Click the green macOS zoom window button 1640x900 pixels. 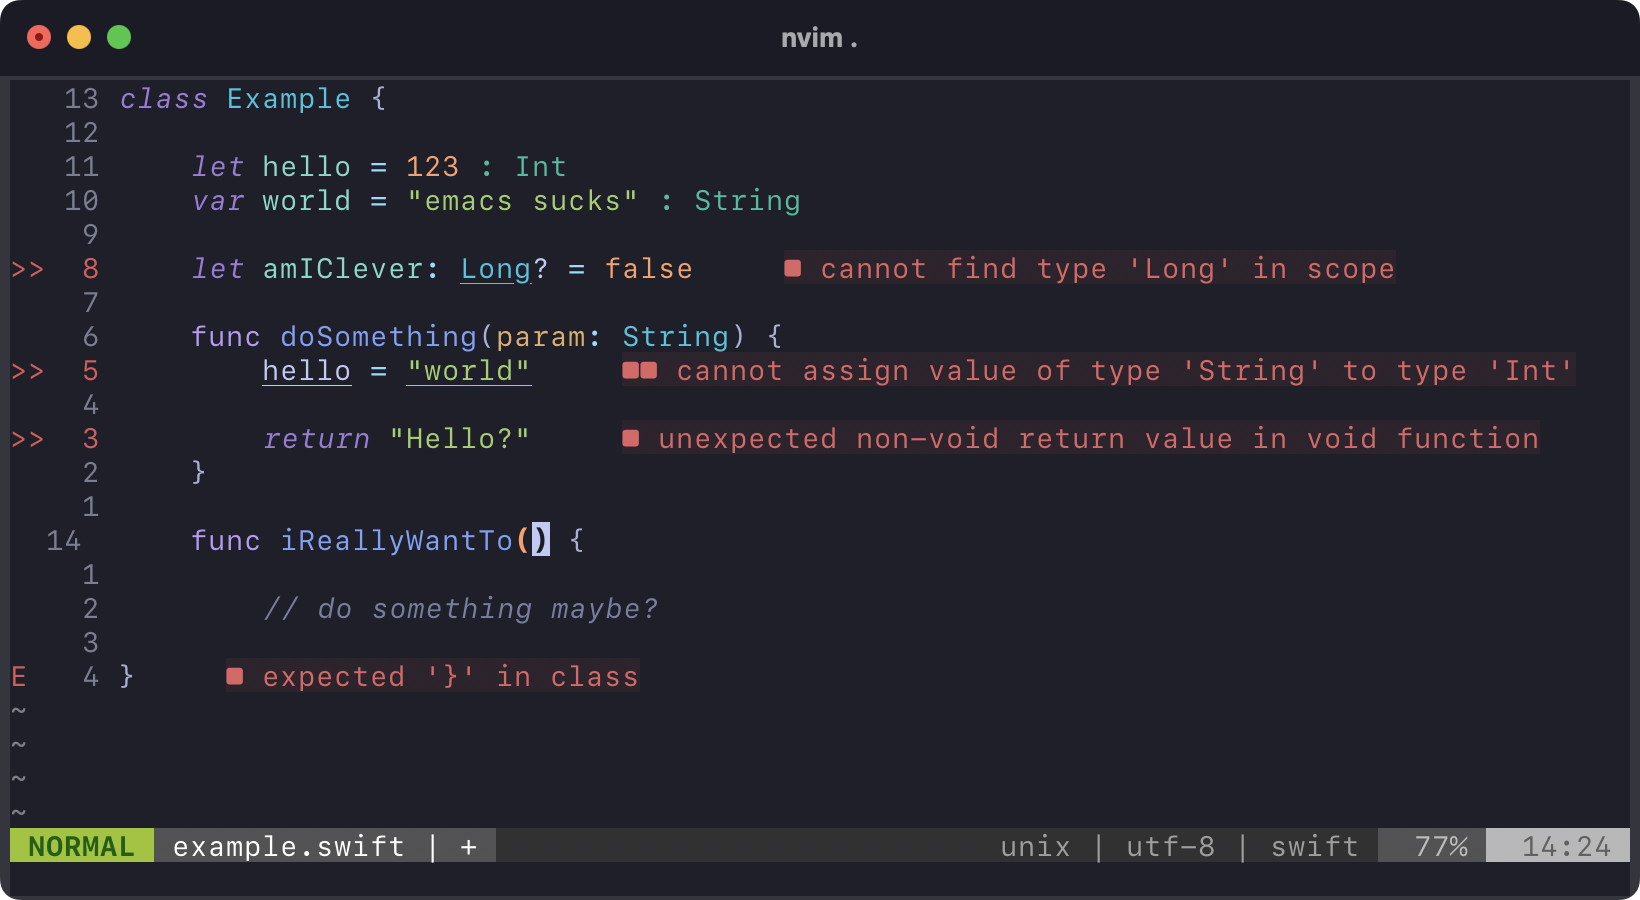(x=119, y=38)
